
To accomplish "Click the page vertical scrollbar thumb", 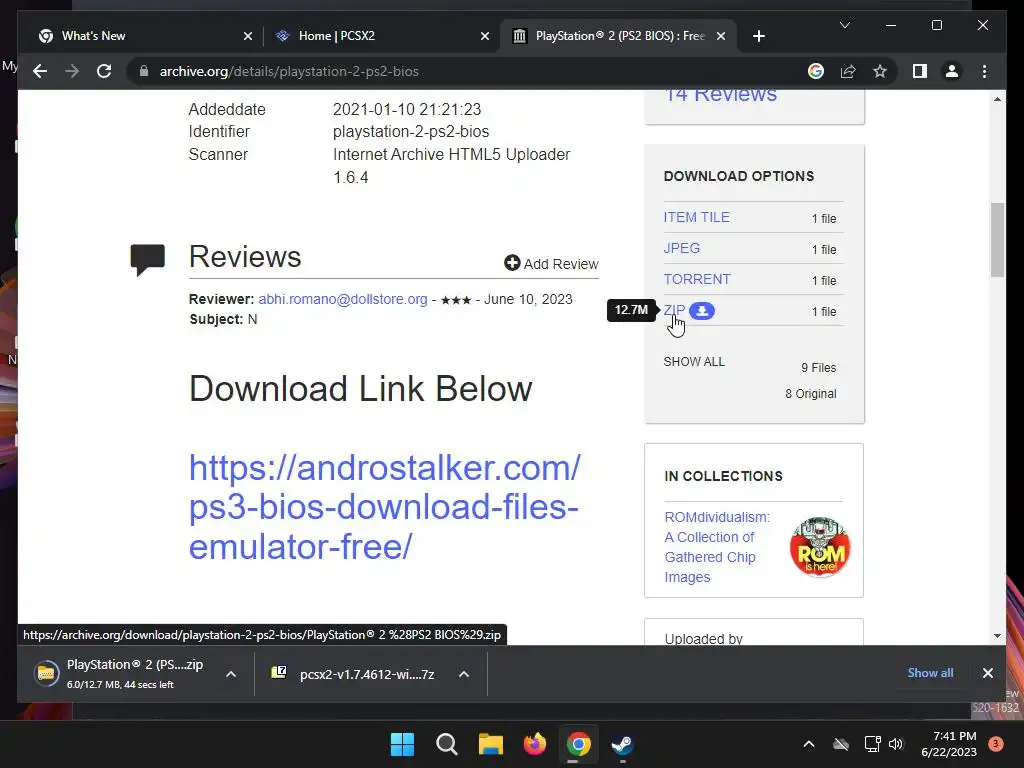I will 997,240.
